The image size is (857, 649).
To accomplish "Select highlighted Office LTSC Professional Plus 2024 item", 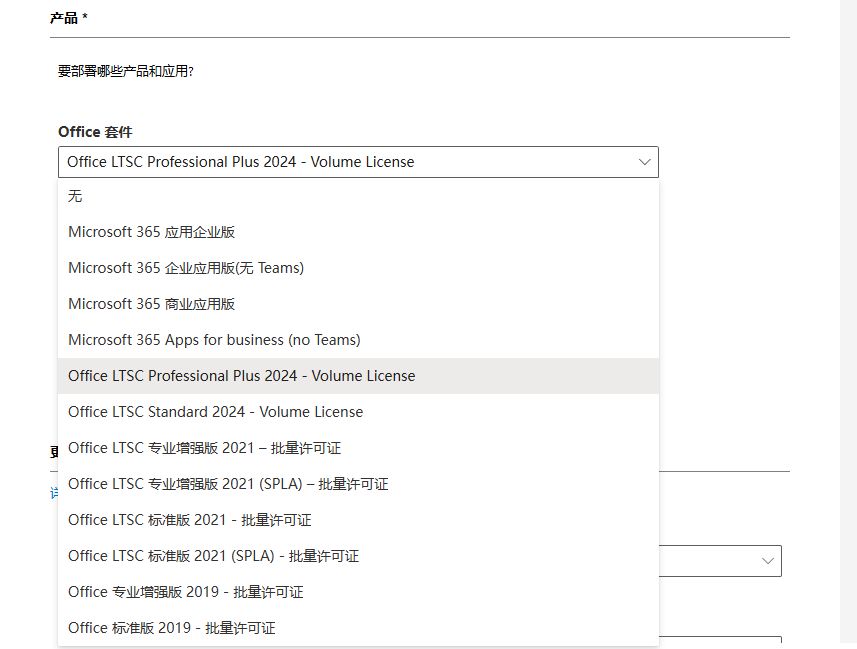I will [x=241, y=376].
